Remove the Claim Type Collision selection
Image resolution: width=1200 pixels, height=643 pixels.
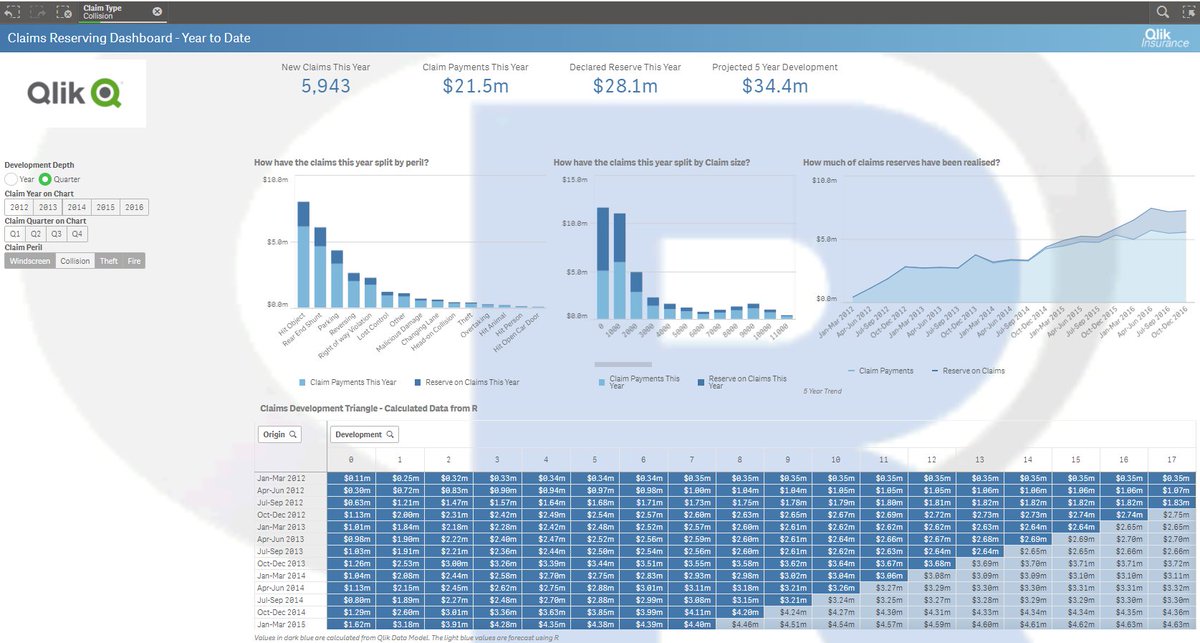coord(157,12)
